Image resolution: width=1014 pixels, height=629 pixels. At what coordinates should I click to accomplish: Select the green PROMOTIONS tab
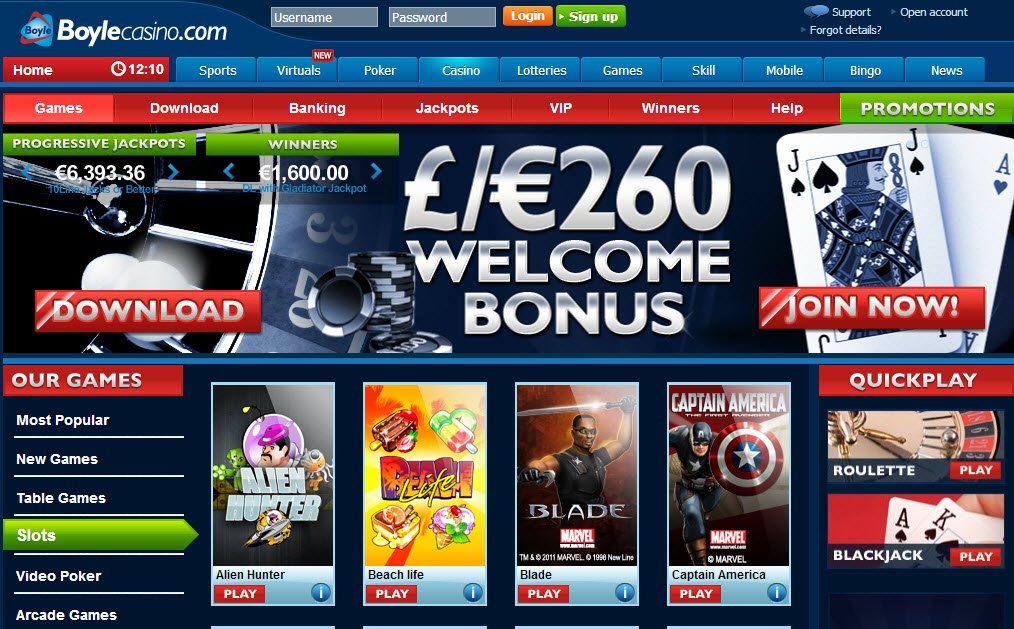[x=927, y=108]
